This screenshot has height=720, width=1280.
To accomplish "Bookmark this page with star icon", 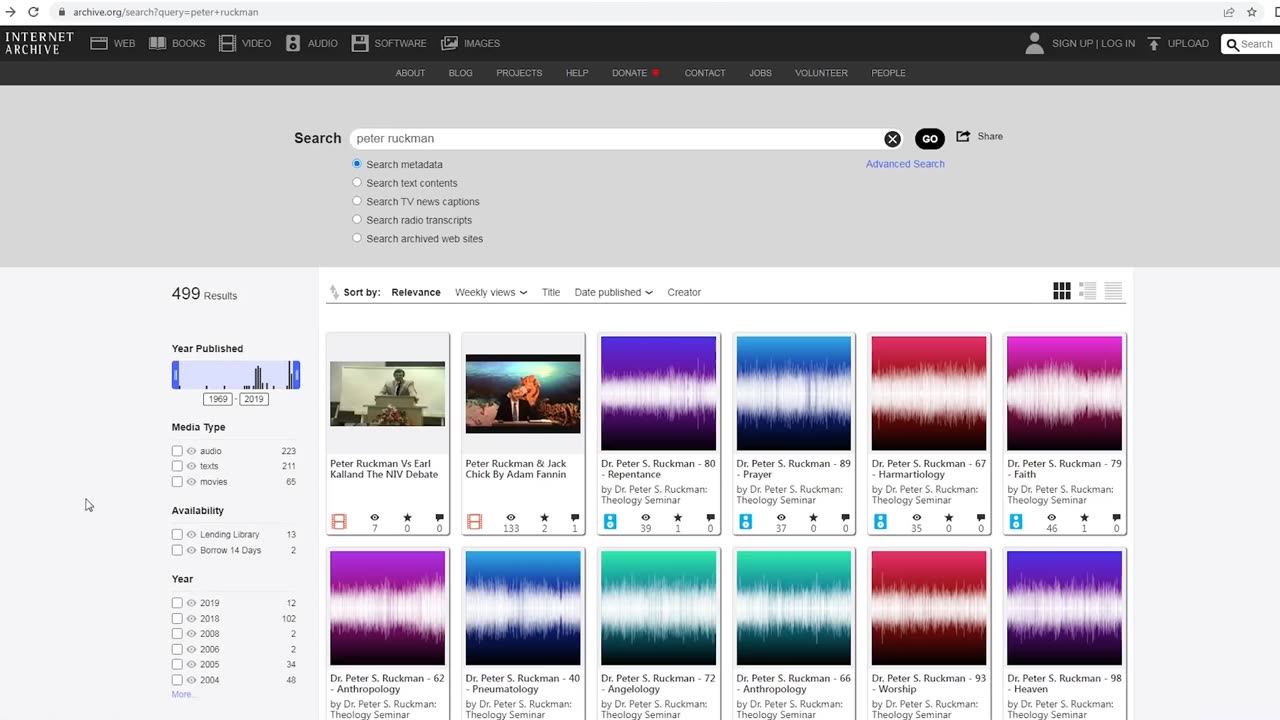I will [x=1252, y=12].
